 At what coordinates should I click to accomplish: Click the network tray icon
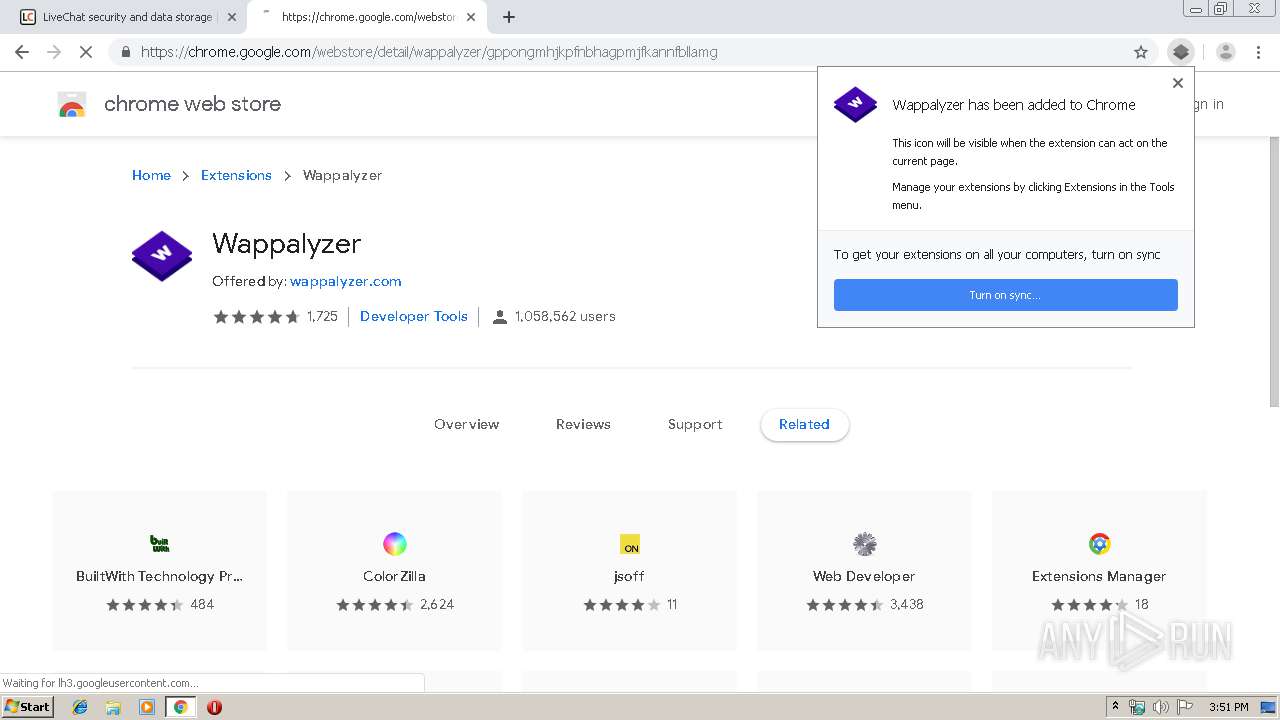pos(1137,707)
